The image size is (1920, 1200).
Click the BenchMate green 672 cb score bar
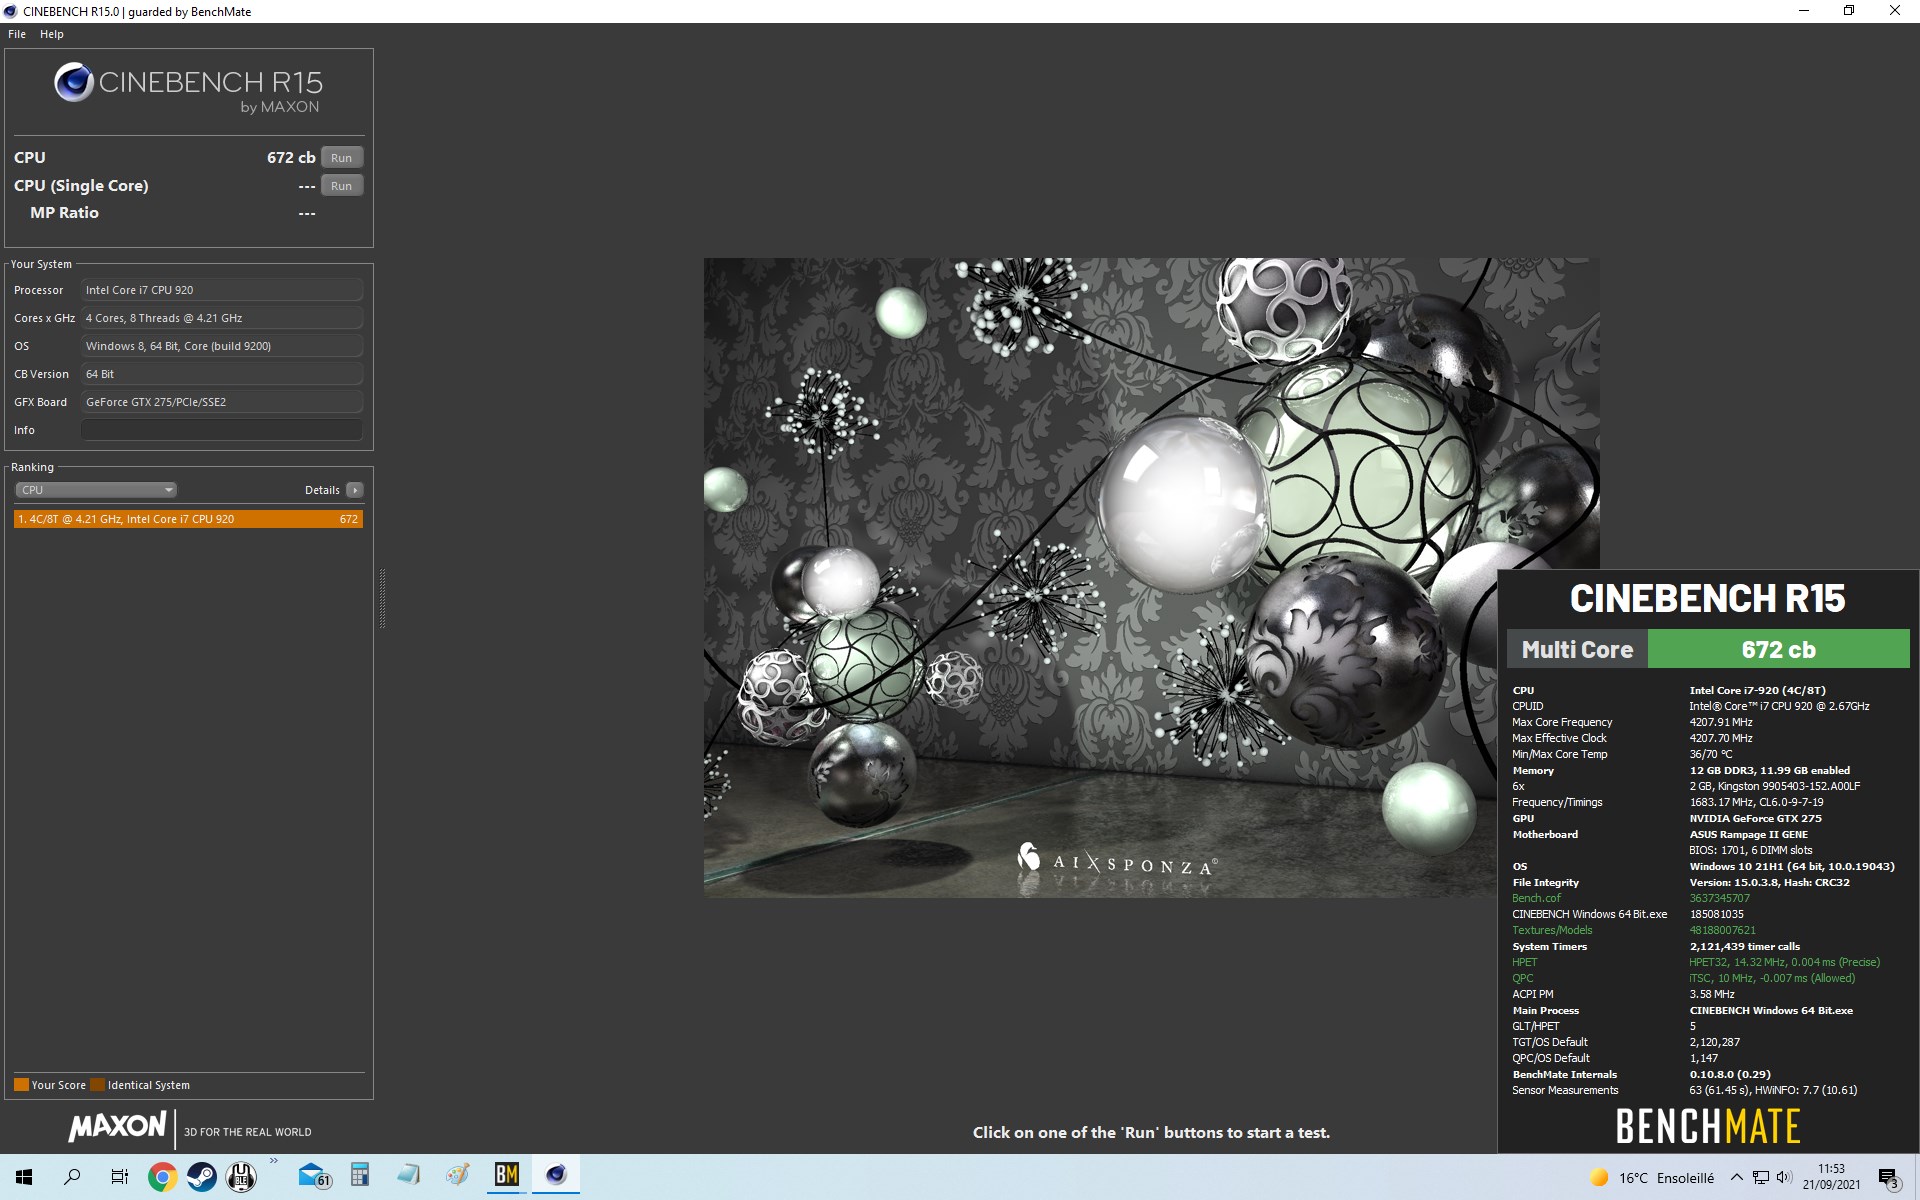click(1778, 649)
